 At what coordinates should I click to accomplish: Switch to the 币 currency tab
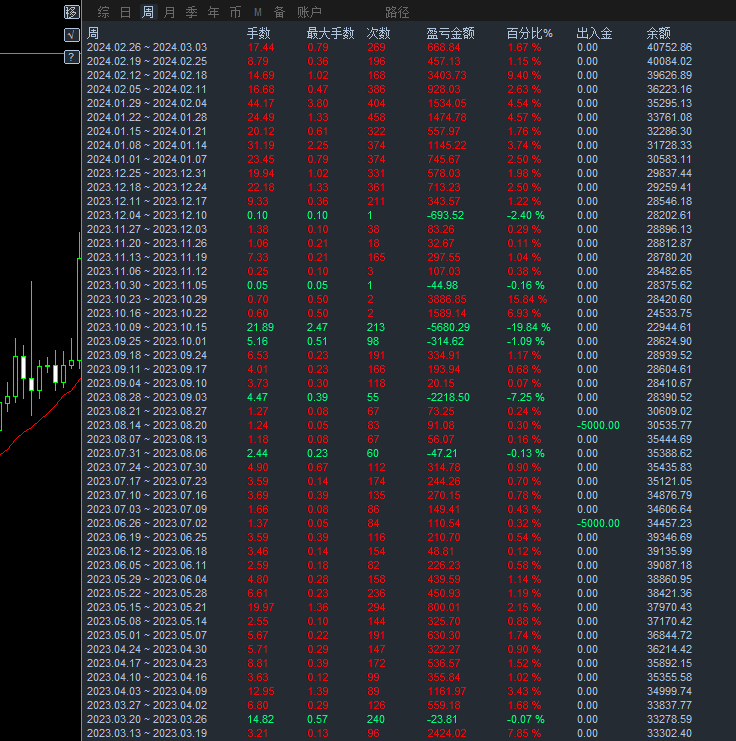point(235,12)
